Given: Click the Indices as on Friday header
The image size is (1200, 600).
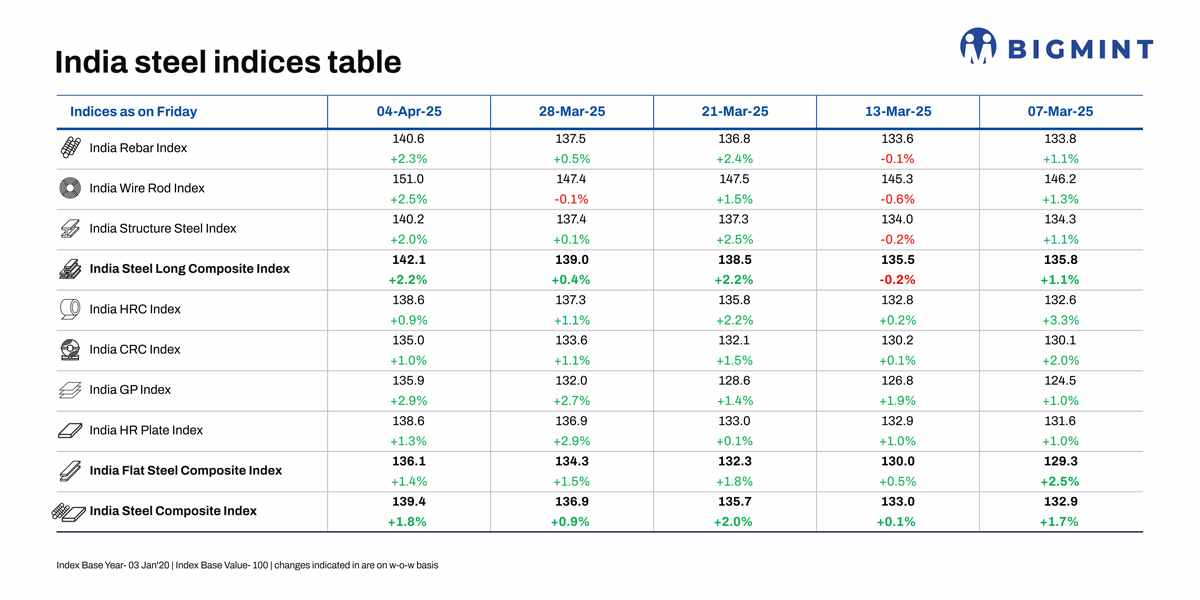Looking at the screenshot, I should 133,112.
